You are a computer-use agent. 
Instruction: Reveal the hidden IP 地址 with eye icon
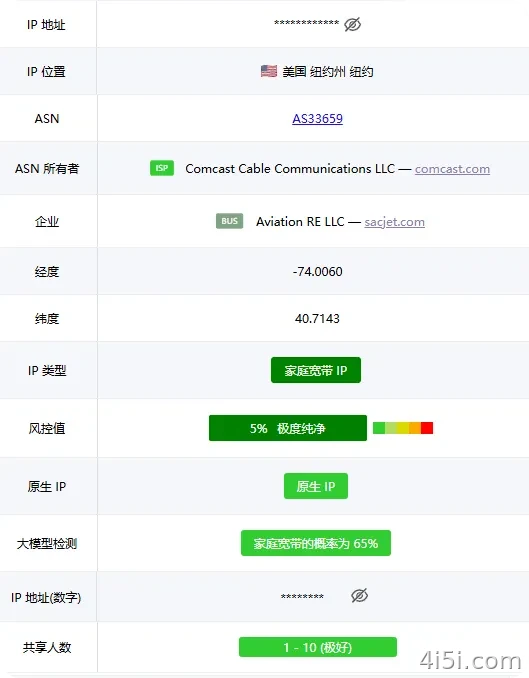click(353, 25)
